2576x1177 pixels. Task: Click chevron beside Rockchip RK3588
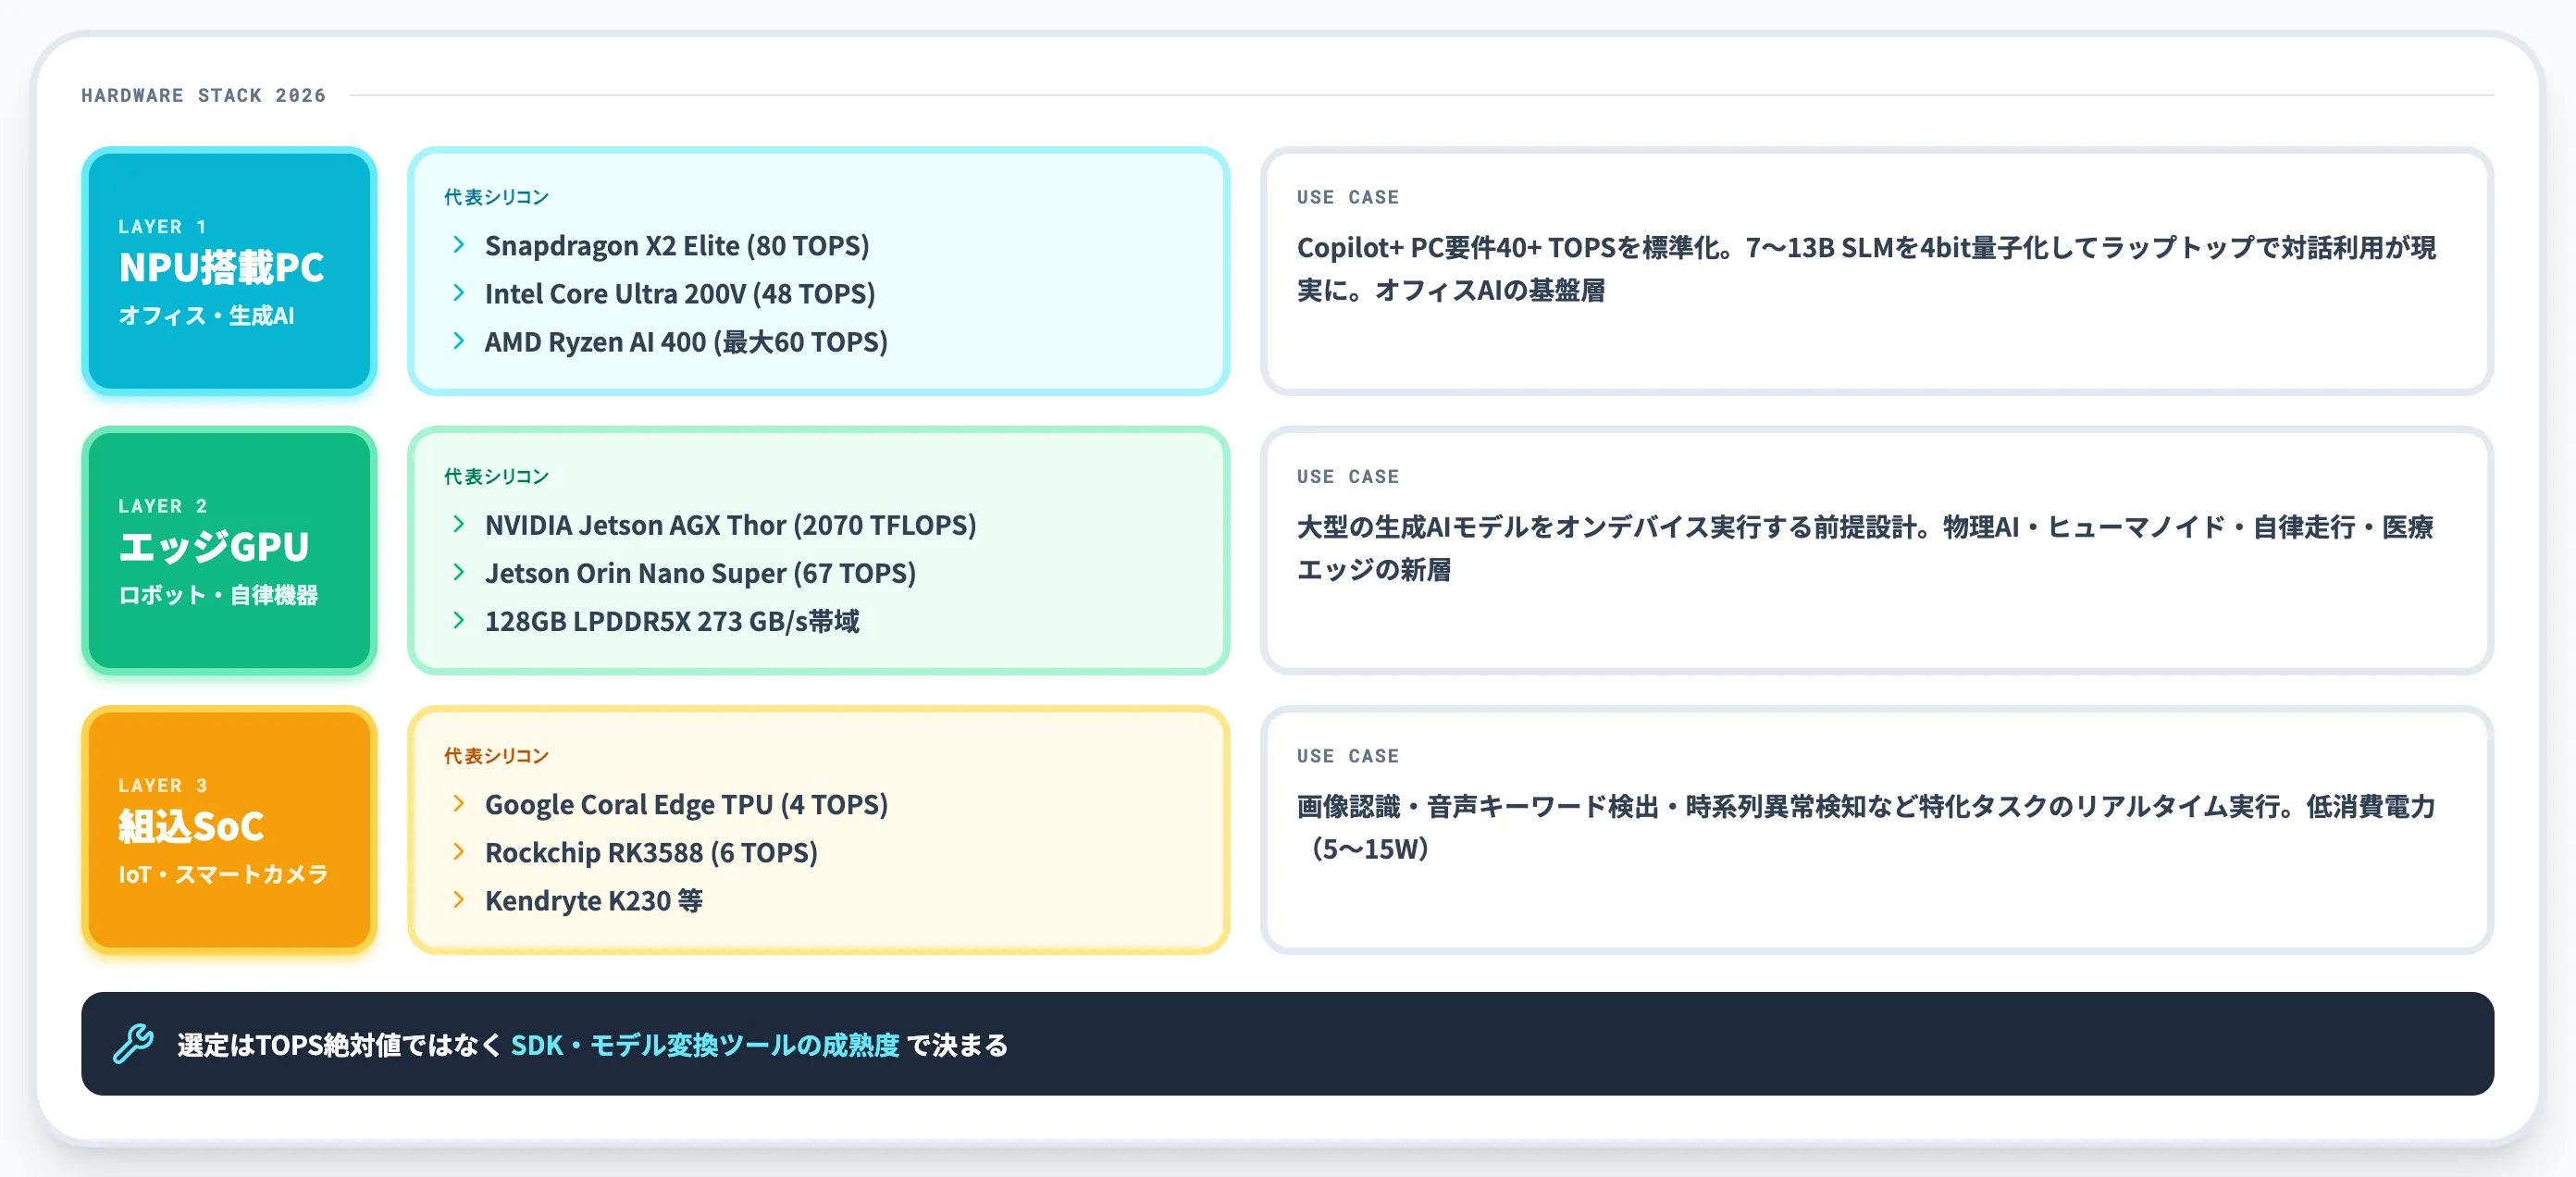pos(459,852)
